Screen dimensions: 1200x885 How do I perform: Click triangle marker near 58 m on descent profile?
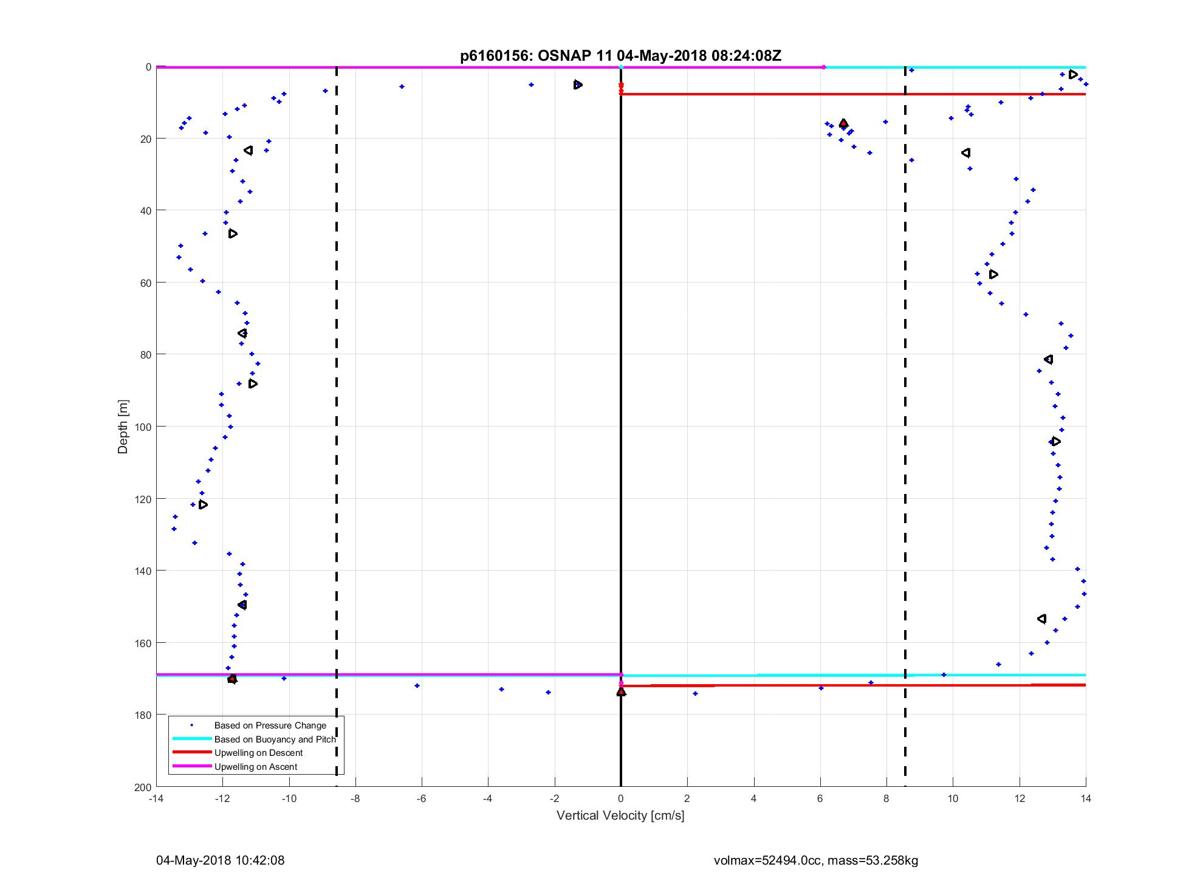[993, 274]
